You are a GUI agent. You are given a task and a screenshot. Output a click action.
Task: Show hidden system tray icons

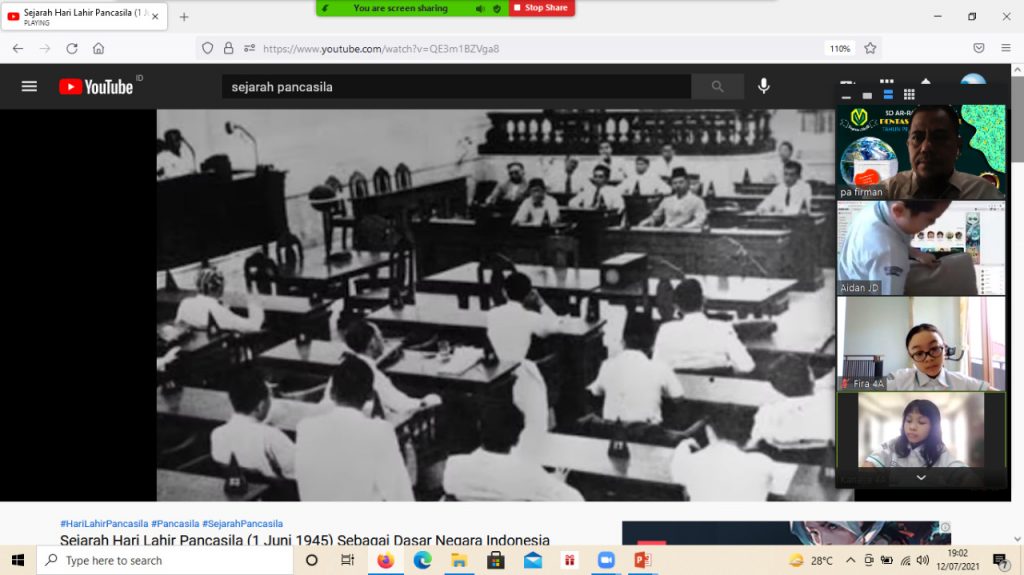tap(850, 560)
